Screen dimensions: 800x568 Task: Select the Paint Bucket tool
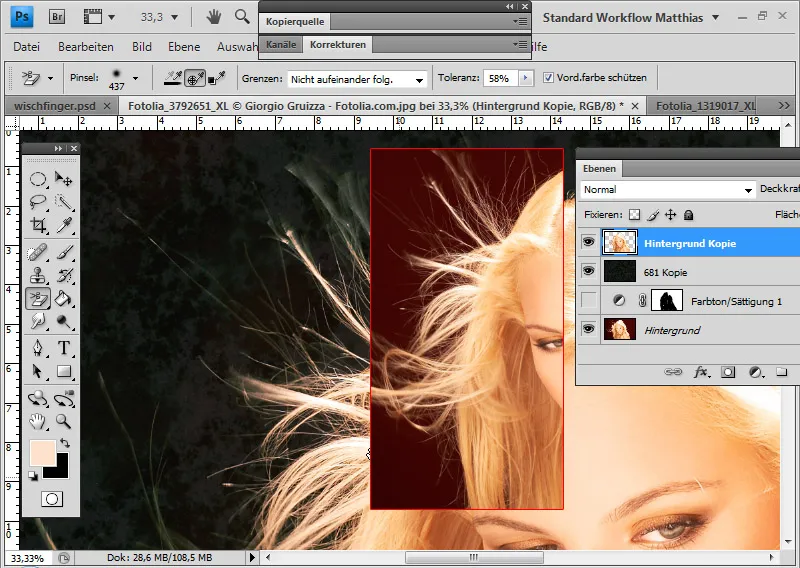(x=64, y=299)
